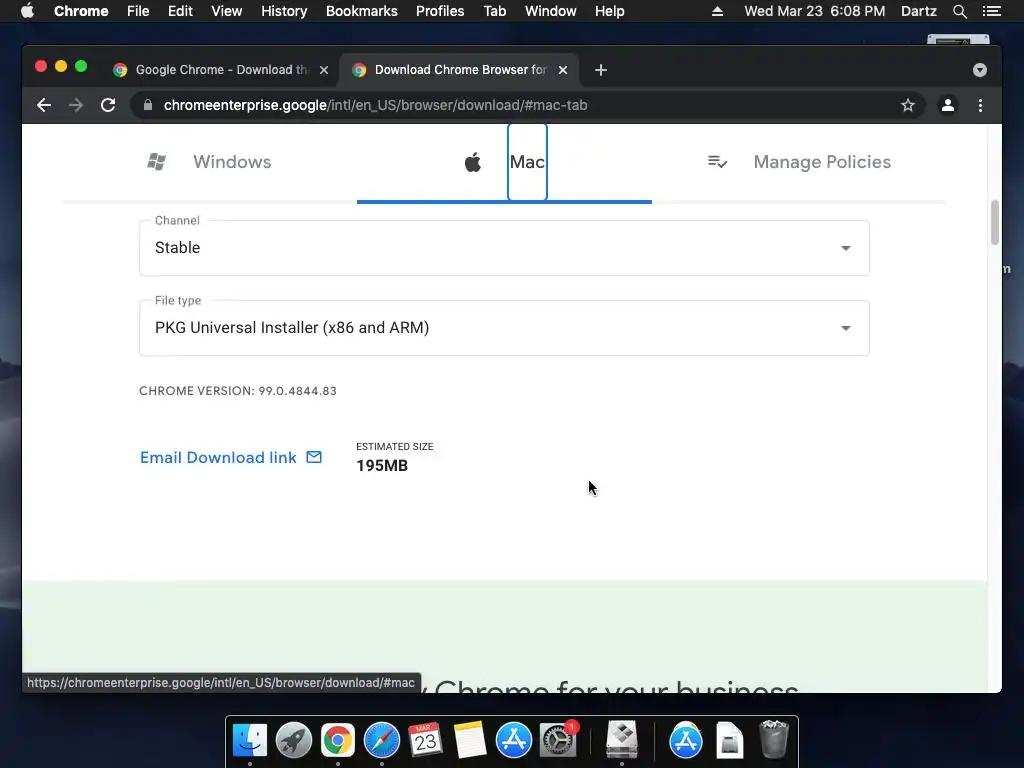This screenshot has height=768, width=1024.
Task: Open the Chrome profile avatar menu
Action: [948, 105]
